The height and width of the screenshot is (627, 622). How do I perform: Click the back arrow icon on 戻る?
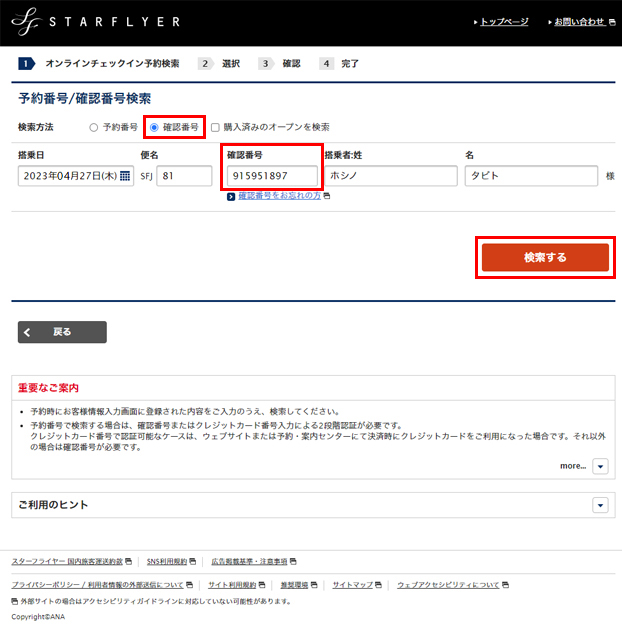(x=28, y=332)
